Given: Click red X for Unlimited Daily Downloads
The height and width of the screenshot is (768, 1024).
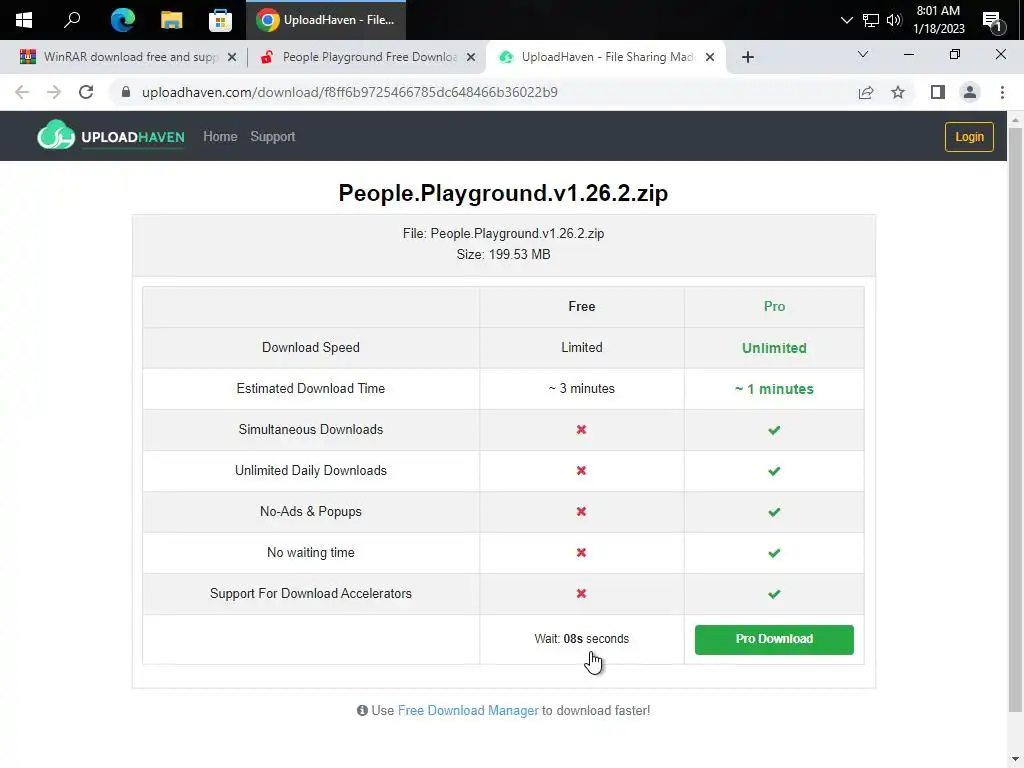Looking at the screenshot, I should [x=581, y=470].
